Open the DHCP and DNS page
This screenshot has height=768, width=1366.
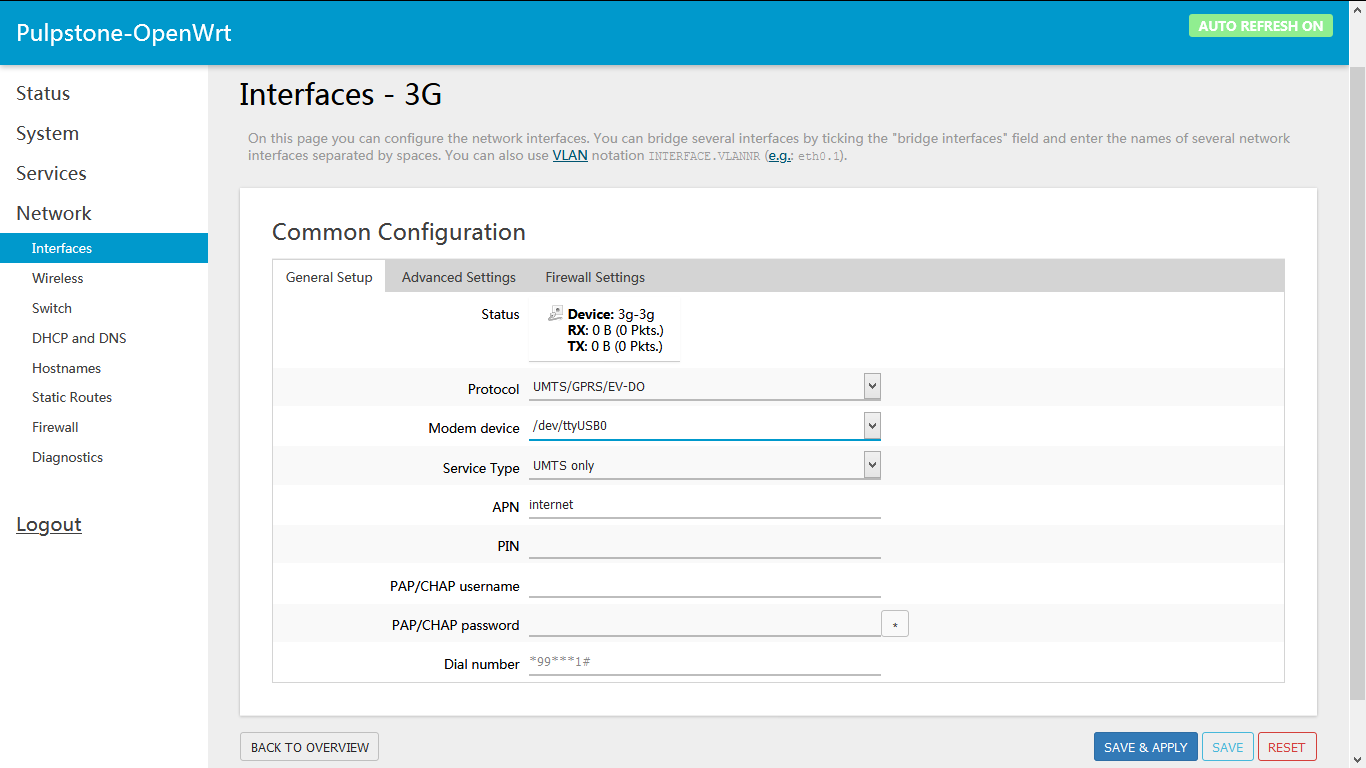pos(79,338)
